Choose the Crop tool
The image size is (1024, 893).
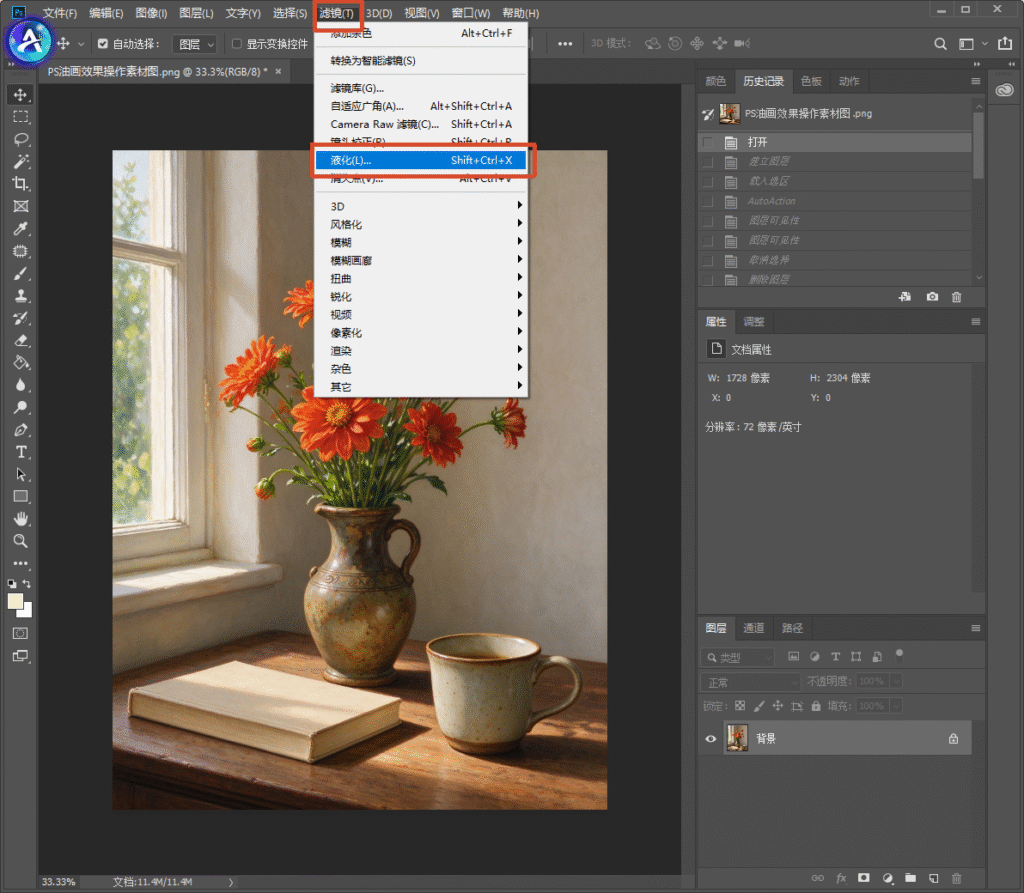coord(21,184)
